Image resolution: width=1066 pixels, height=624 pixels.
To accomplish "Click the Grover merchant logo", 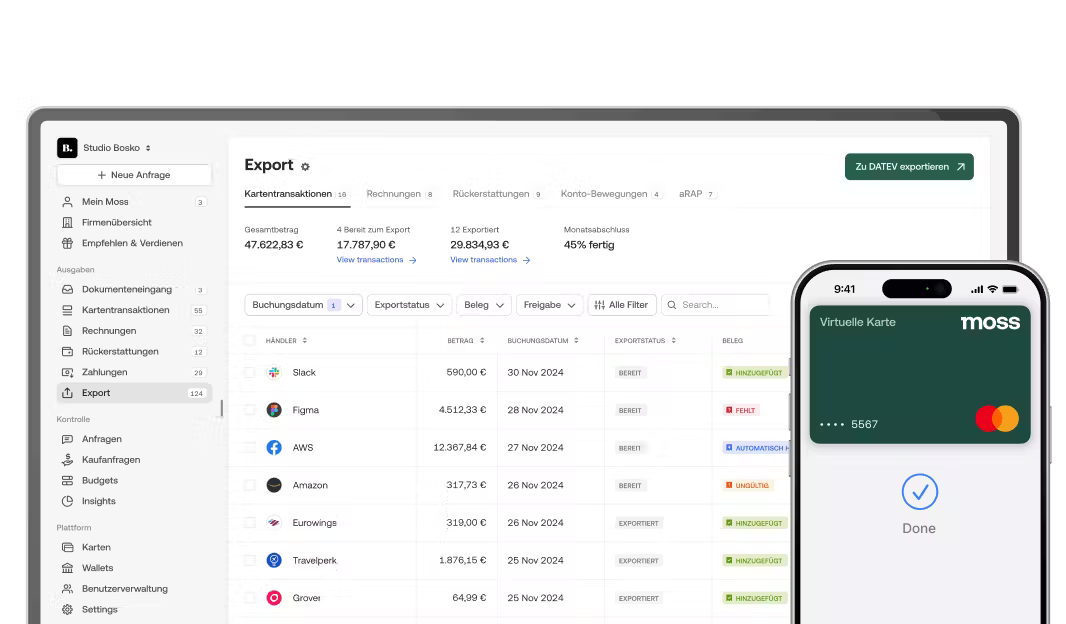I will click(274, 597).
